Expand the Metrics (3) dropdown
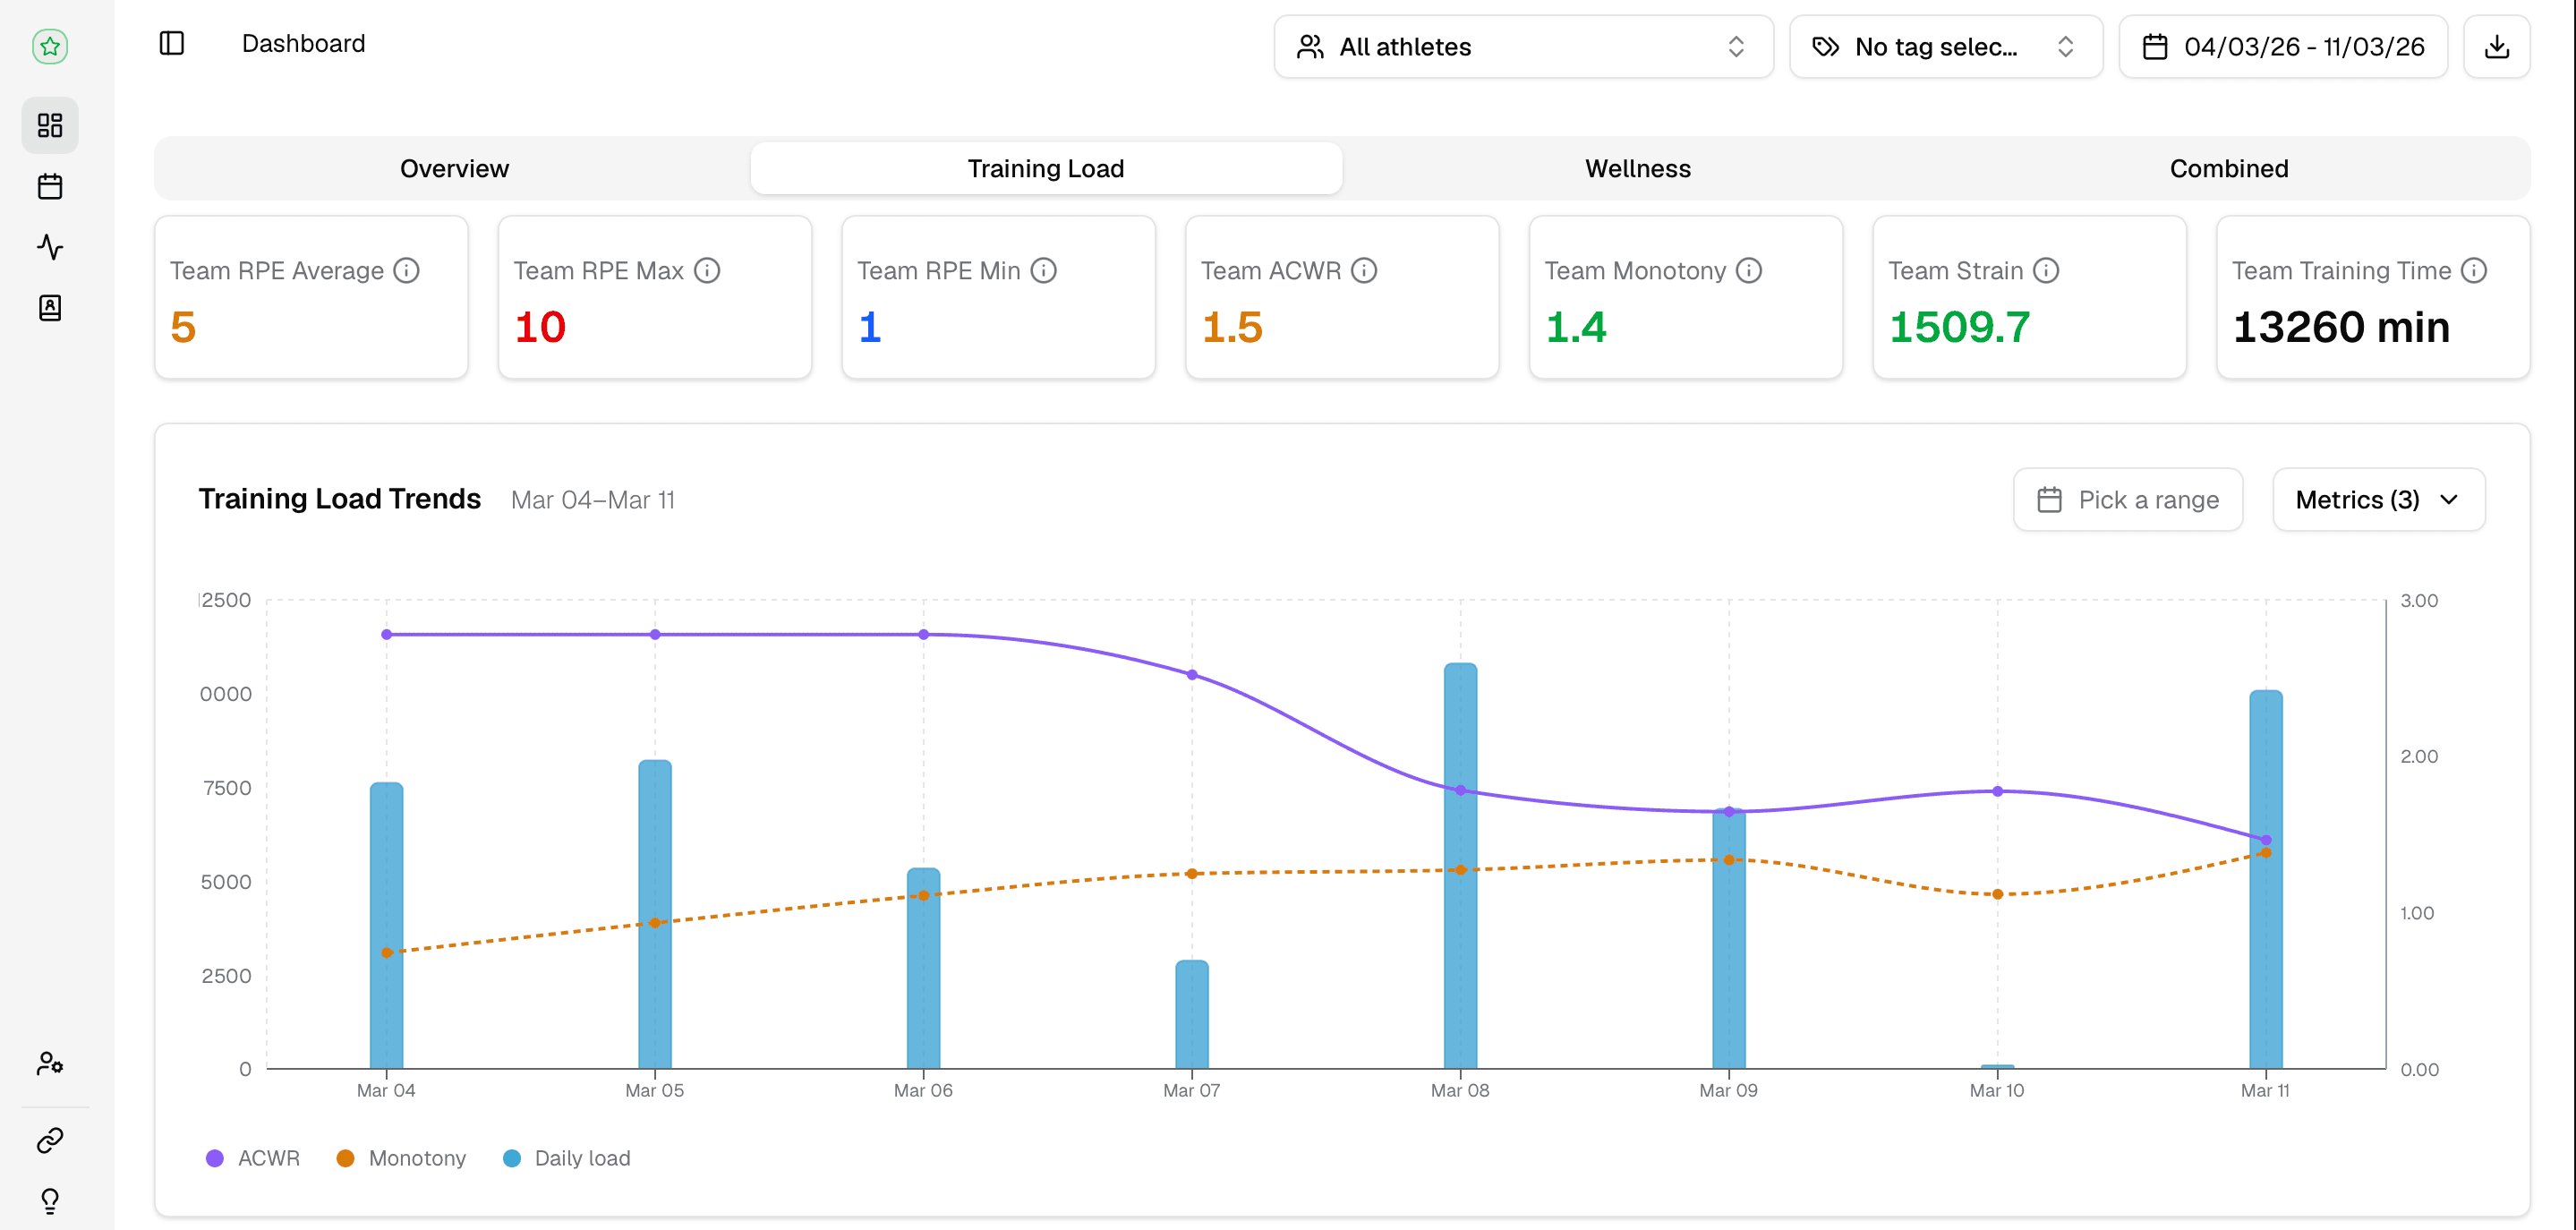This screenshot has height=1230, width=2576. (2378, 500)
